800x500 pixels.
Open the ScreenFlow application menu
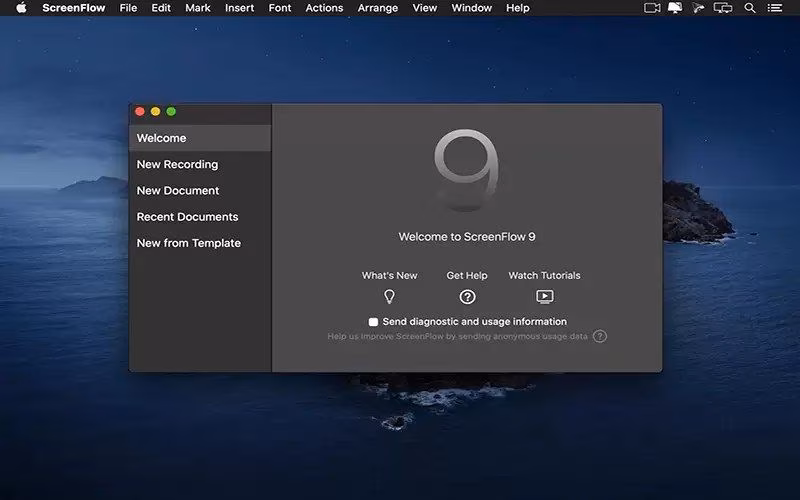pyautogui.click(x=73, y=8)
